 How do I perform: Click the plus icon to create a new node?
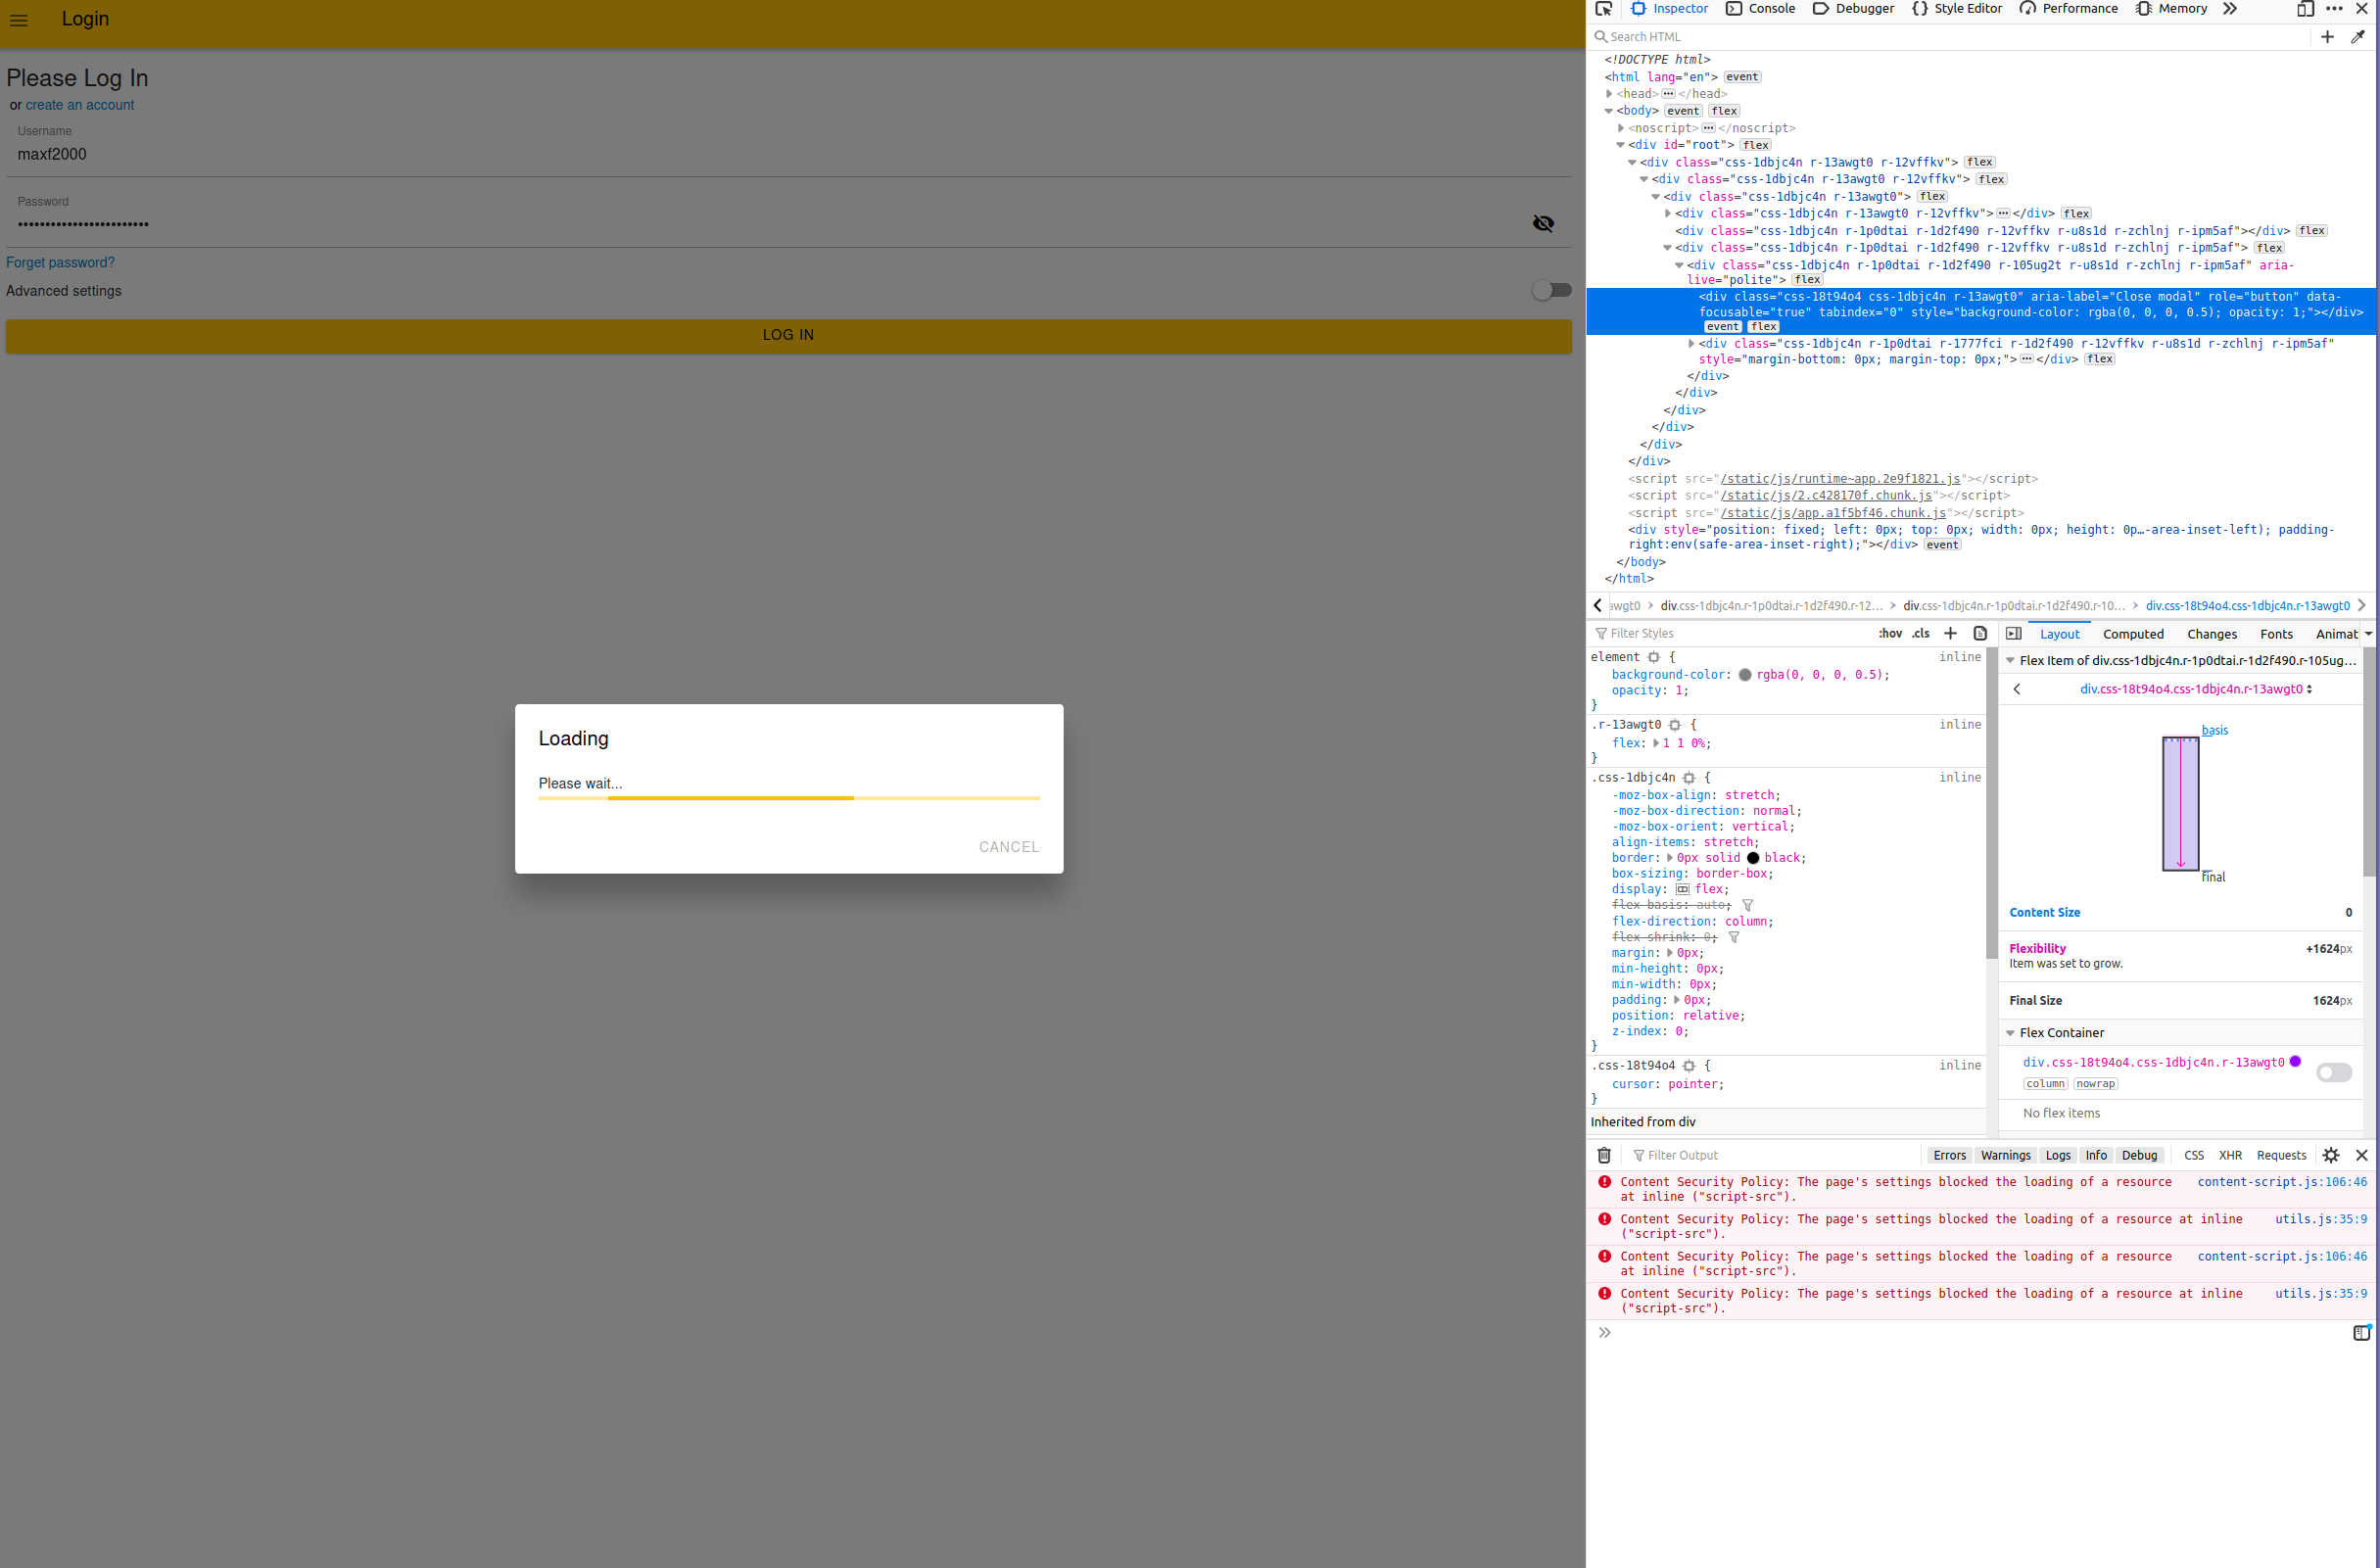tap(2327, 37)
